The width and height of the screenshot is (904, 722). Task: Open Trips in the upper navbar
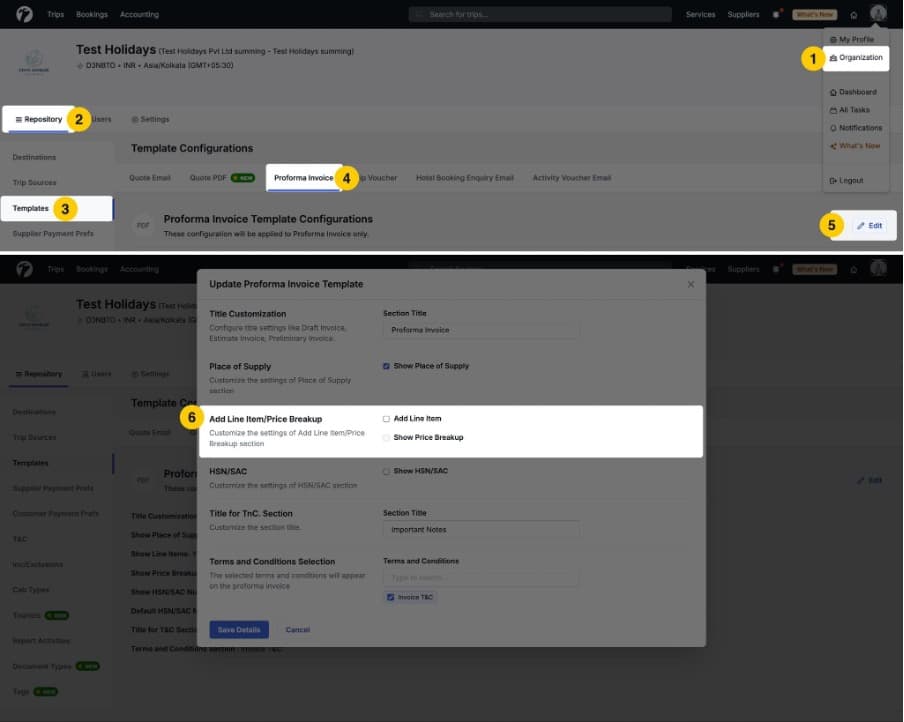tap(55, 14)
